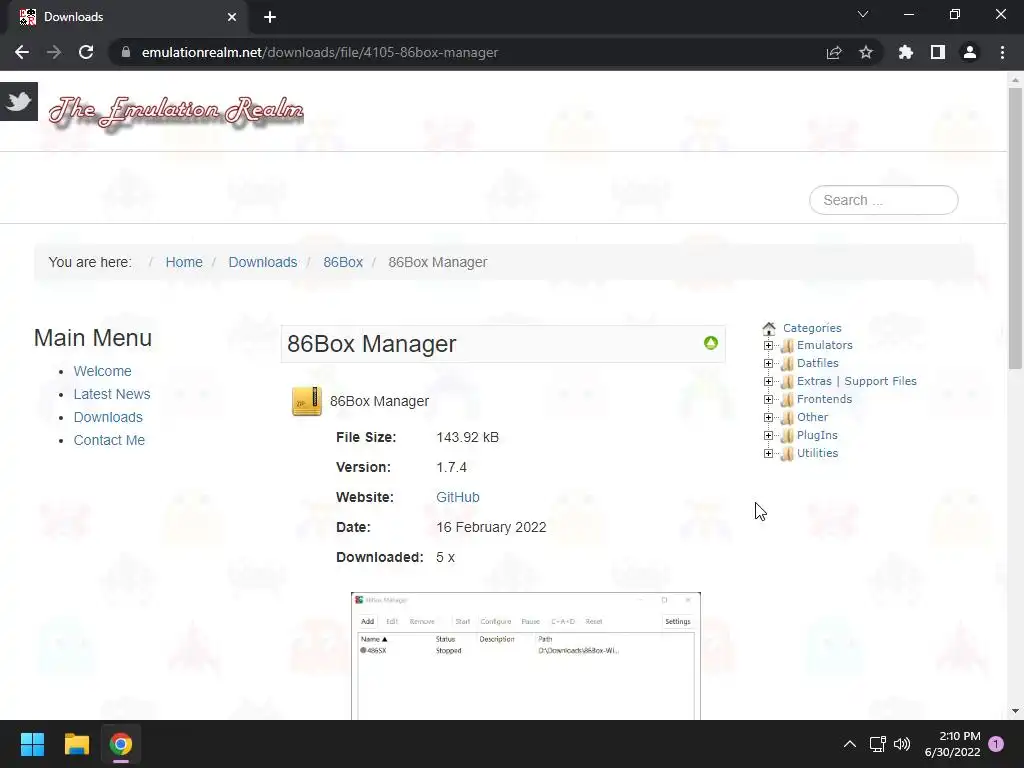Expand the Extras | Support Files category

(769, 381)
